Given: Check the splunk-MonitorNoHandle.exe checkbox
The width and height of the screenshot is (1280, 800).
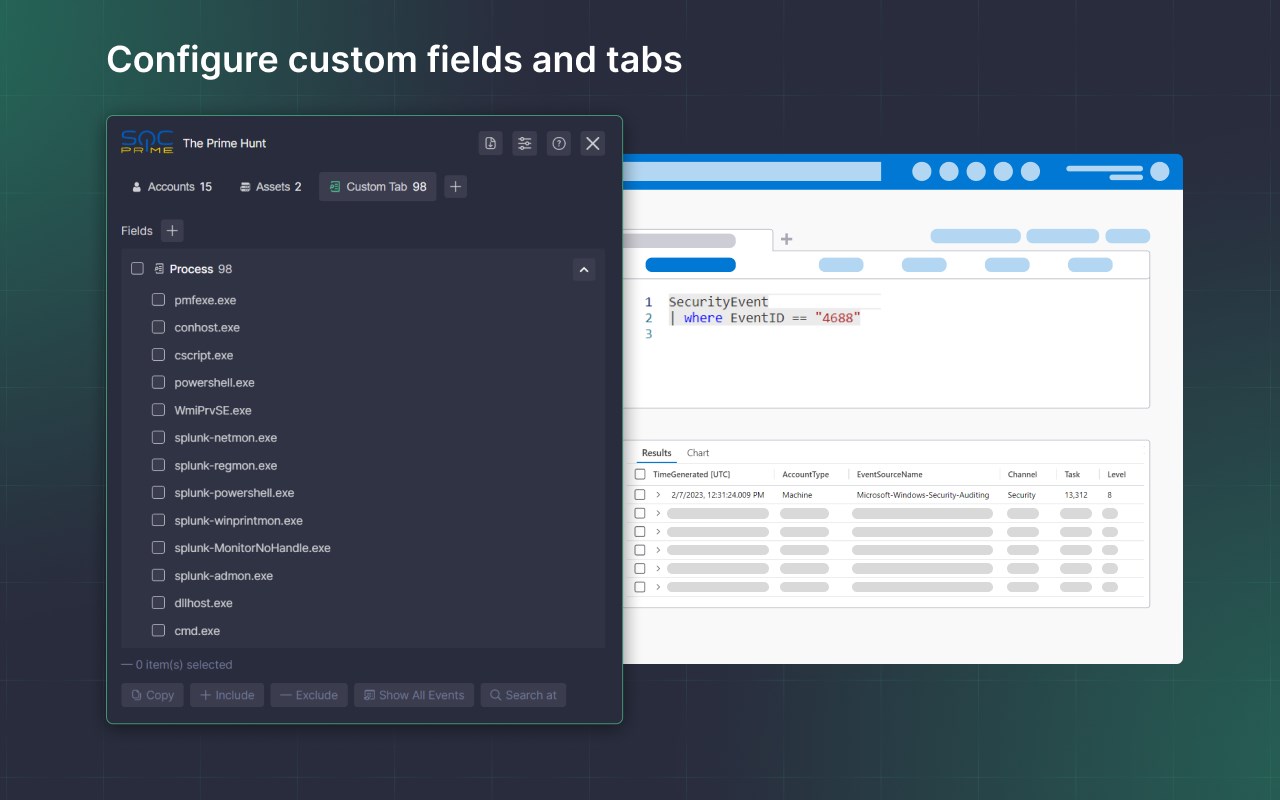Looking at the screenshot, I should tap(158, 547).
